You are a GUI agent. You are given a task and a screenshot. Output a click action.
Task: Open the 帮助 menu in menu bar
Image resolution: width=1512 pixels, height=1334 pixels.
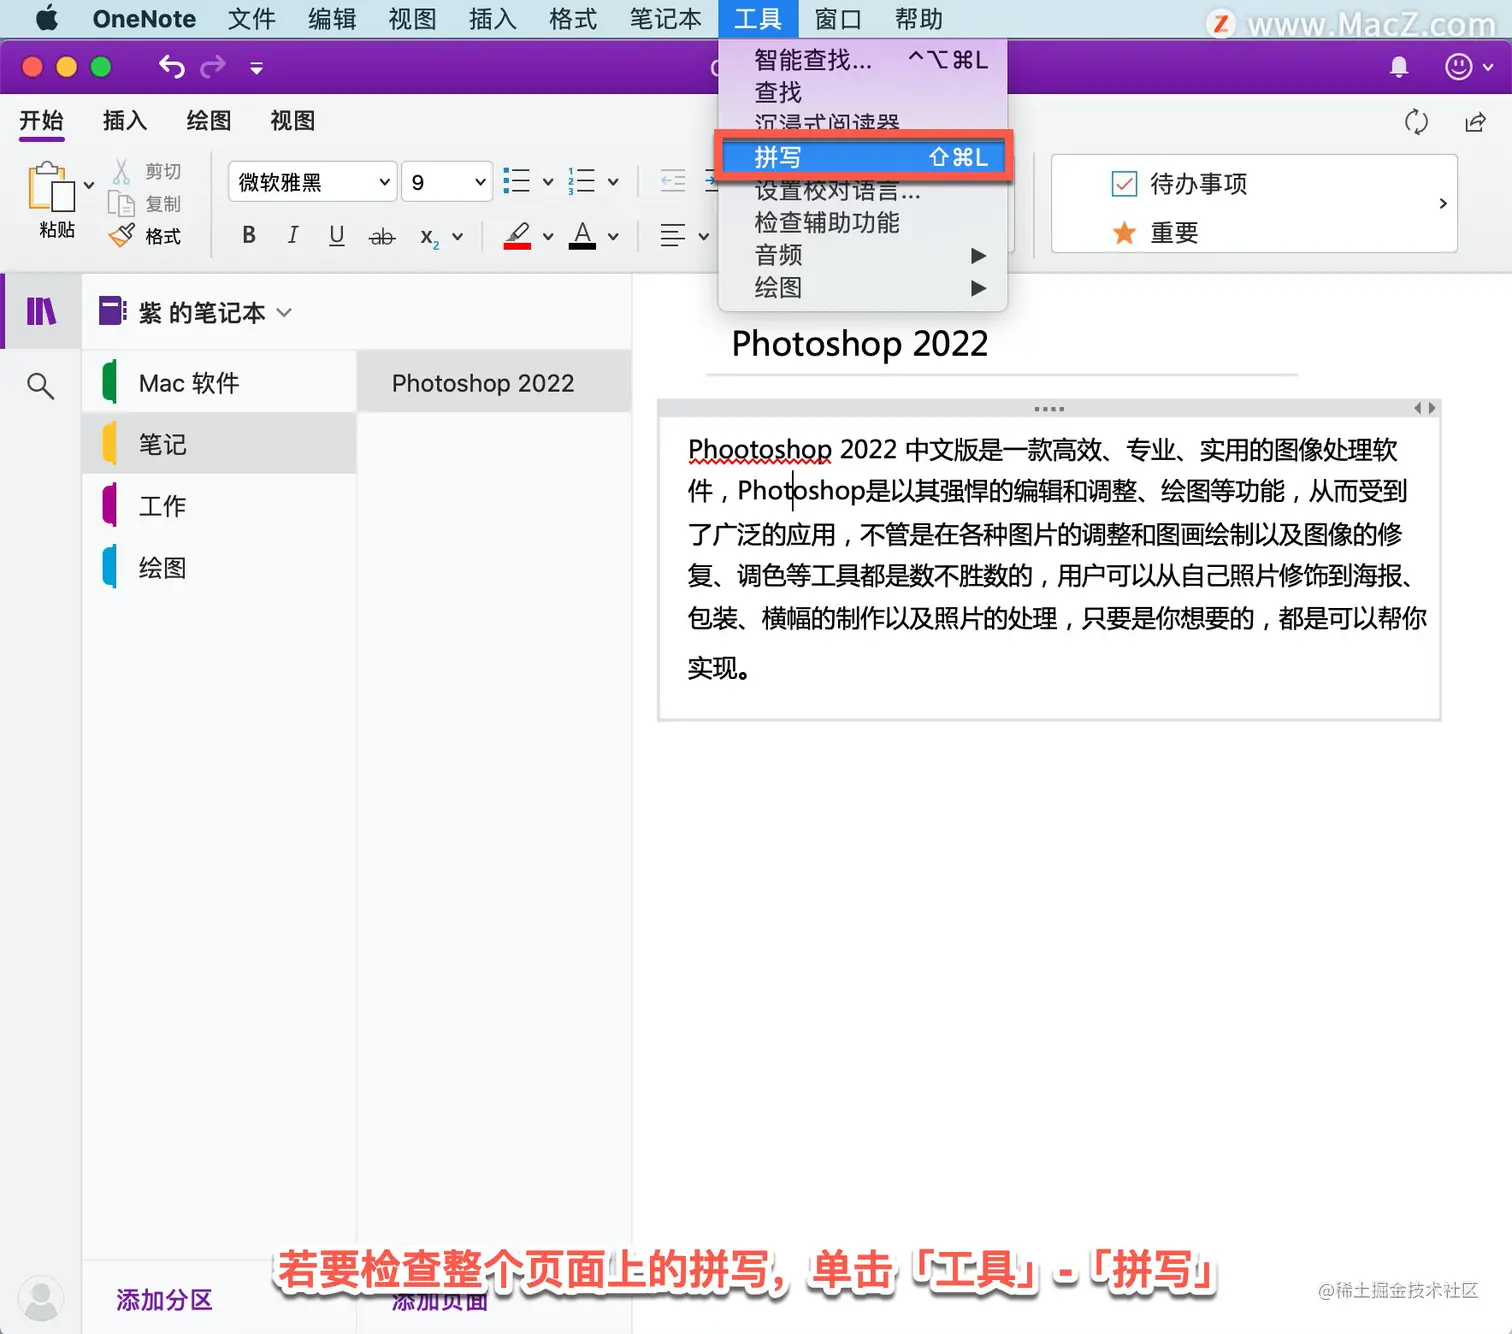coord(919,19)
